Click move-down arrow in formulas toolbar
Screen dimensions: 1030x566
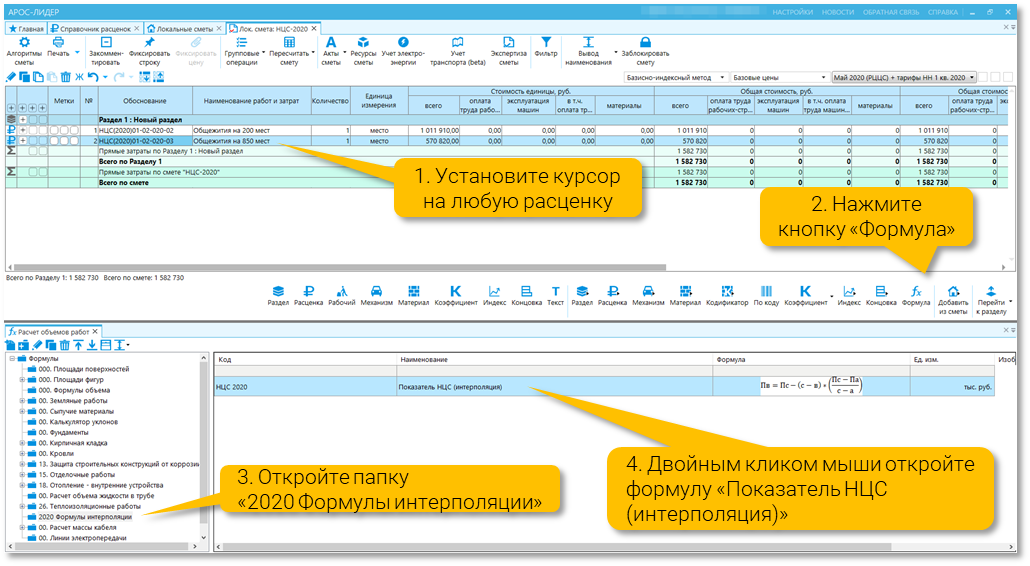click(92, 345)
